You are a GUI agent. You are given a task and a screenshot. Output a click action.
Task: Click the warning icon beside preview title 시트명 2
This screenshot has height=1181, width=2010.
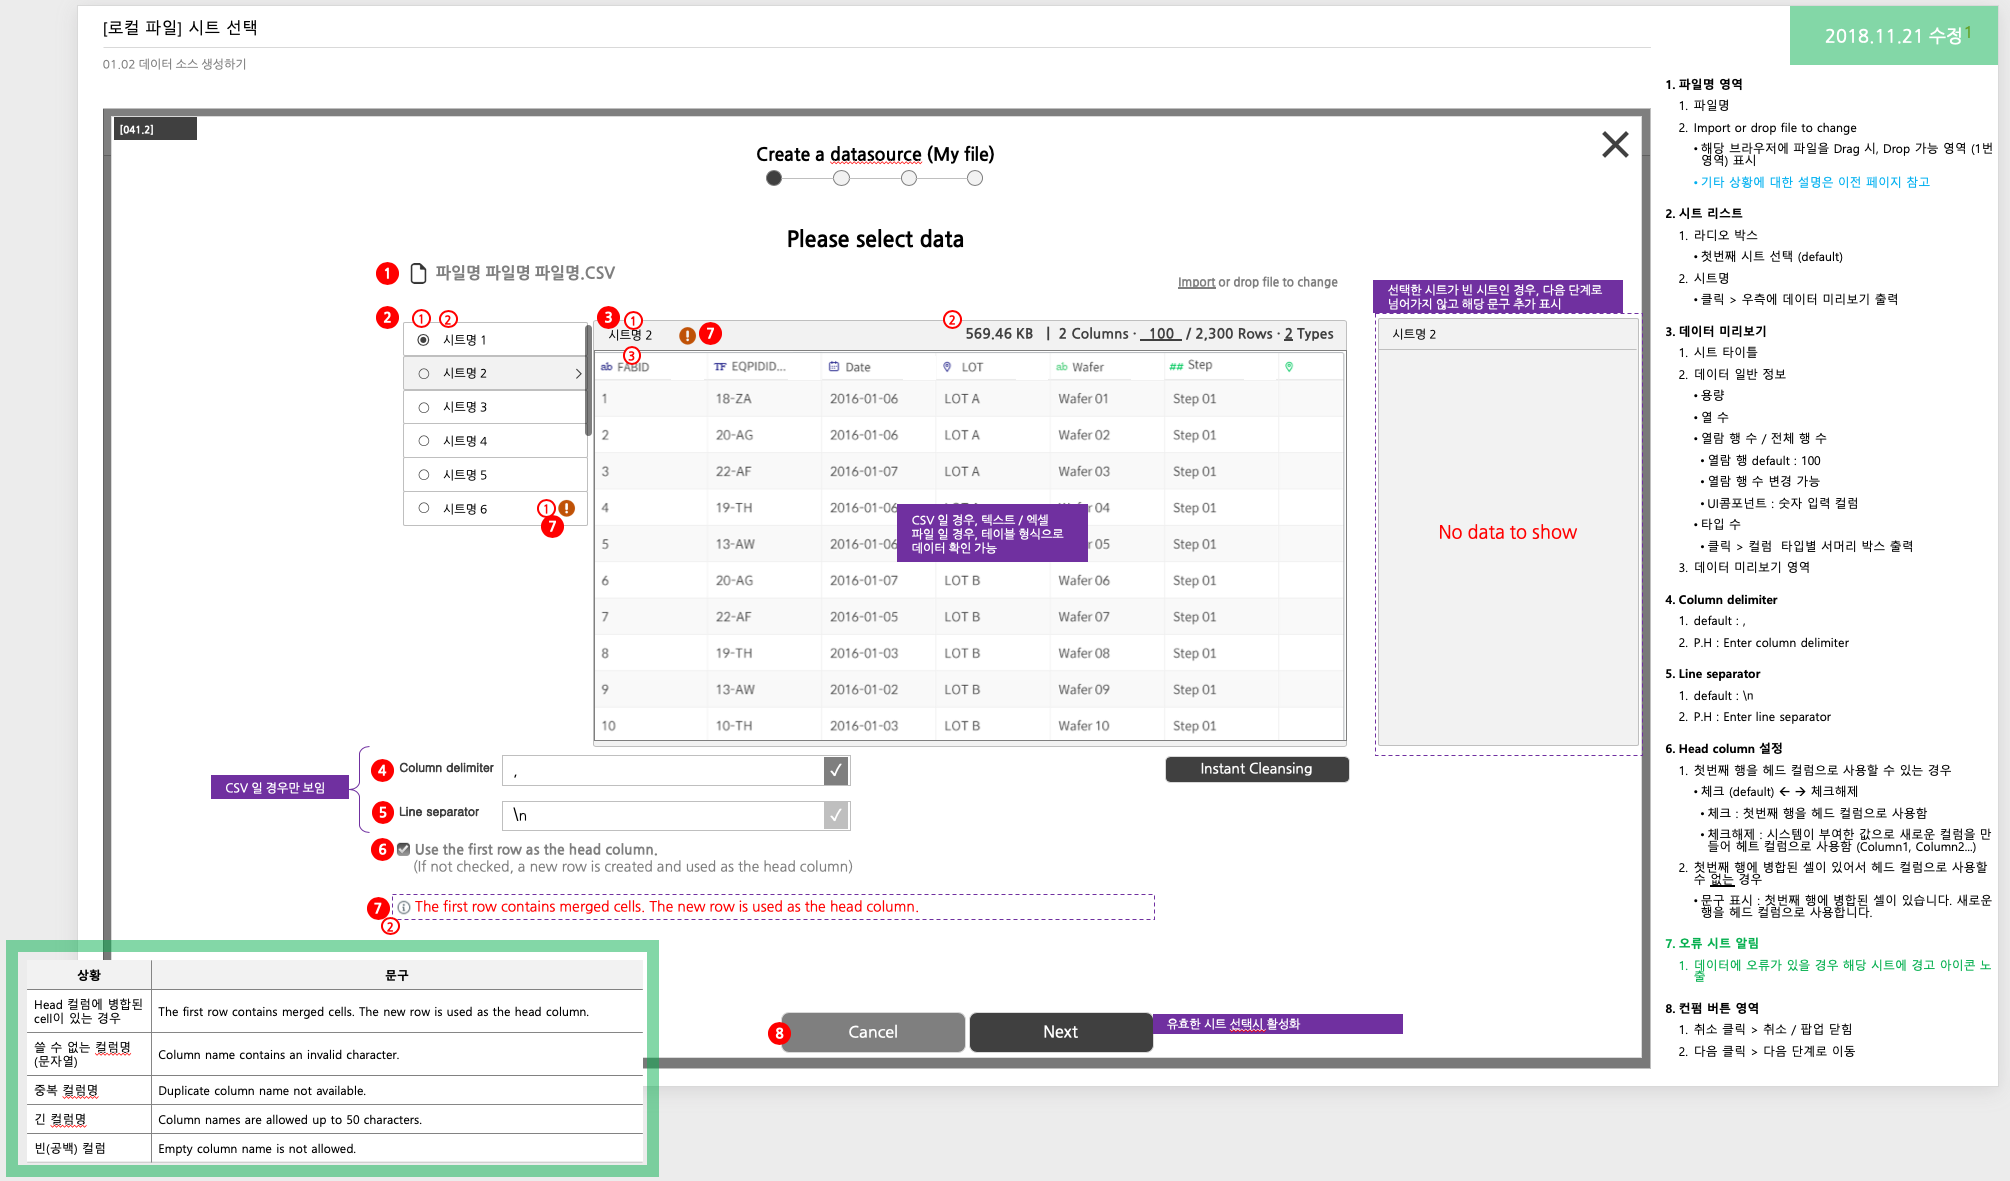tap(687, 336)
